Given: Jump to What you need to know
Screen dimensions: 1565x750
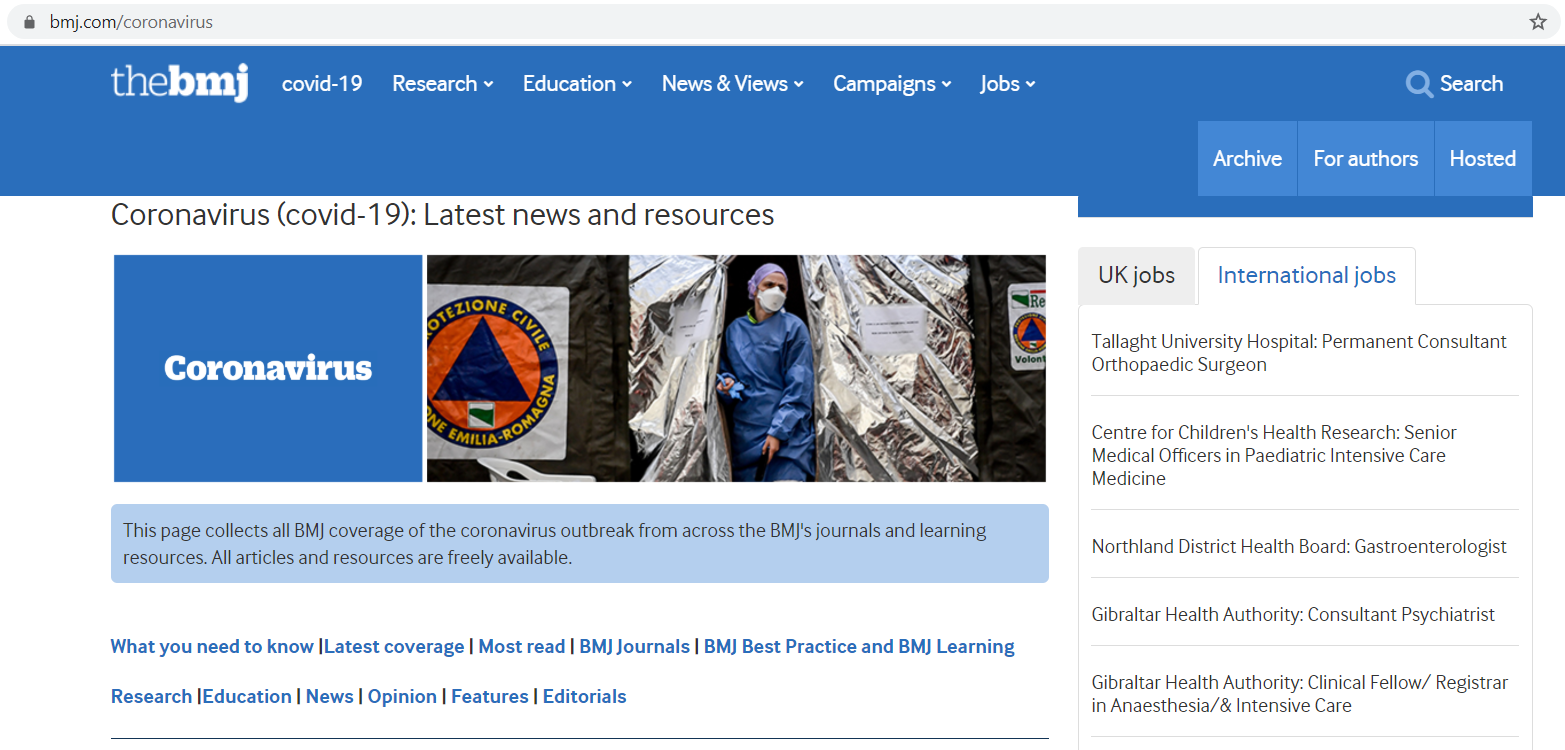Looking at the screenshot, I should click(x=212, y=647).
